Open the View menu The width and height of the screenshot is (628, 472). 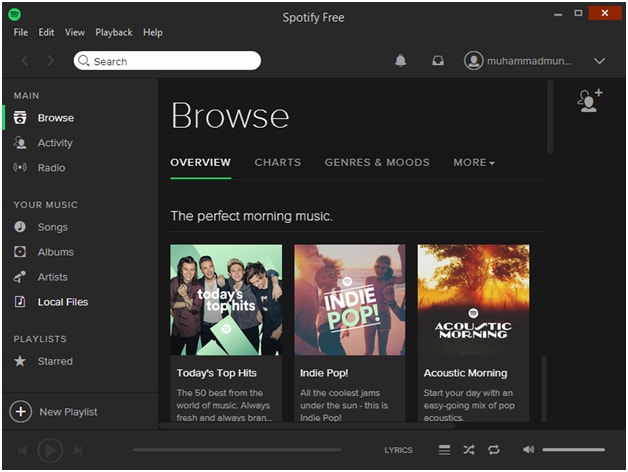click(75, 32)
